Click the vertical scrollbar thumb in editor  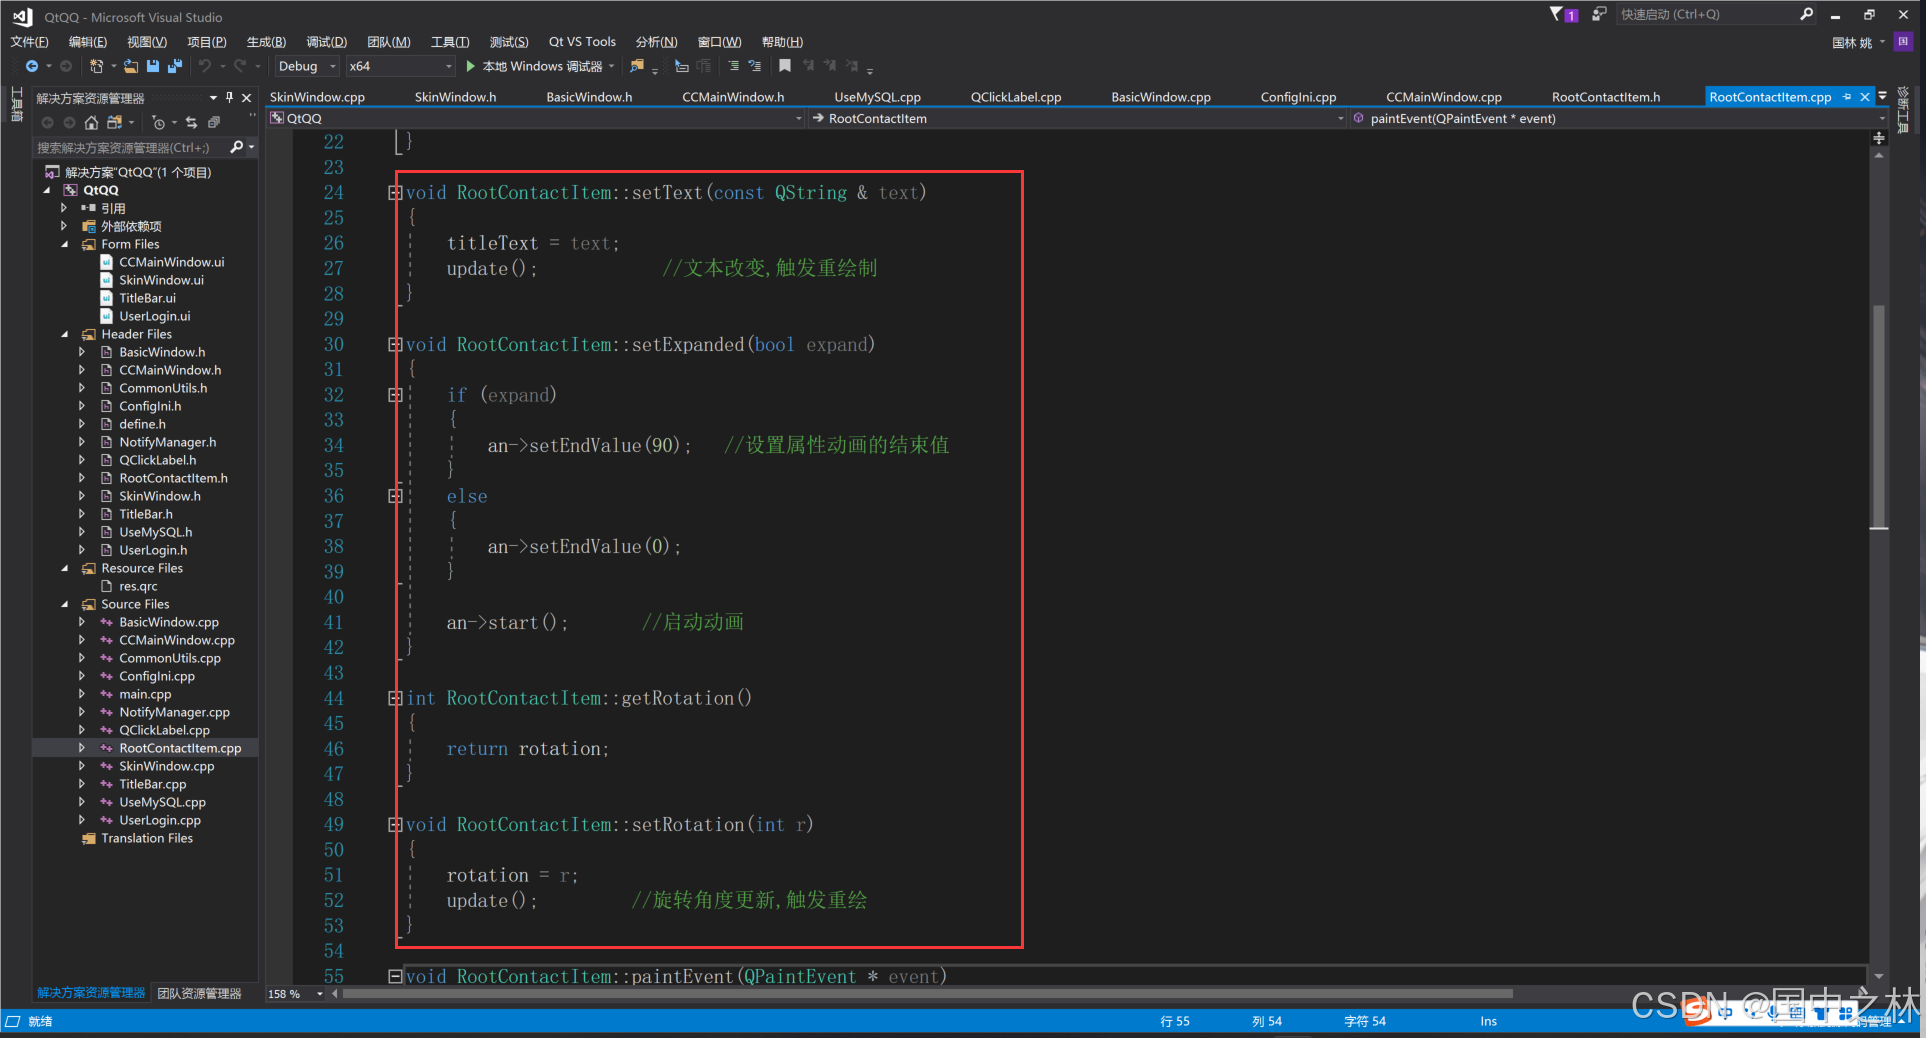point(1878,415)
